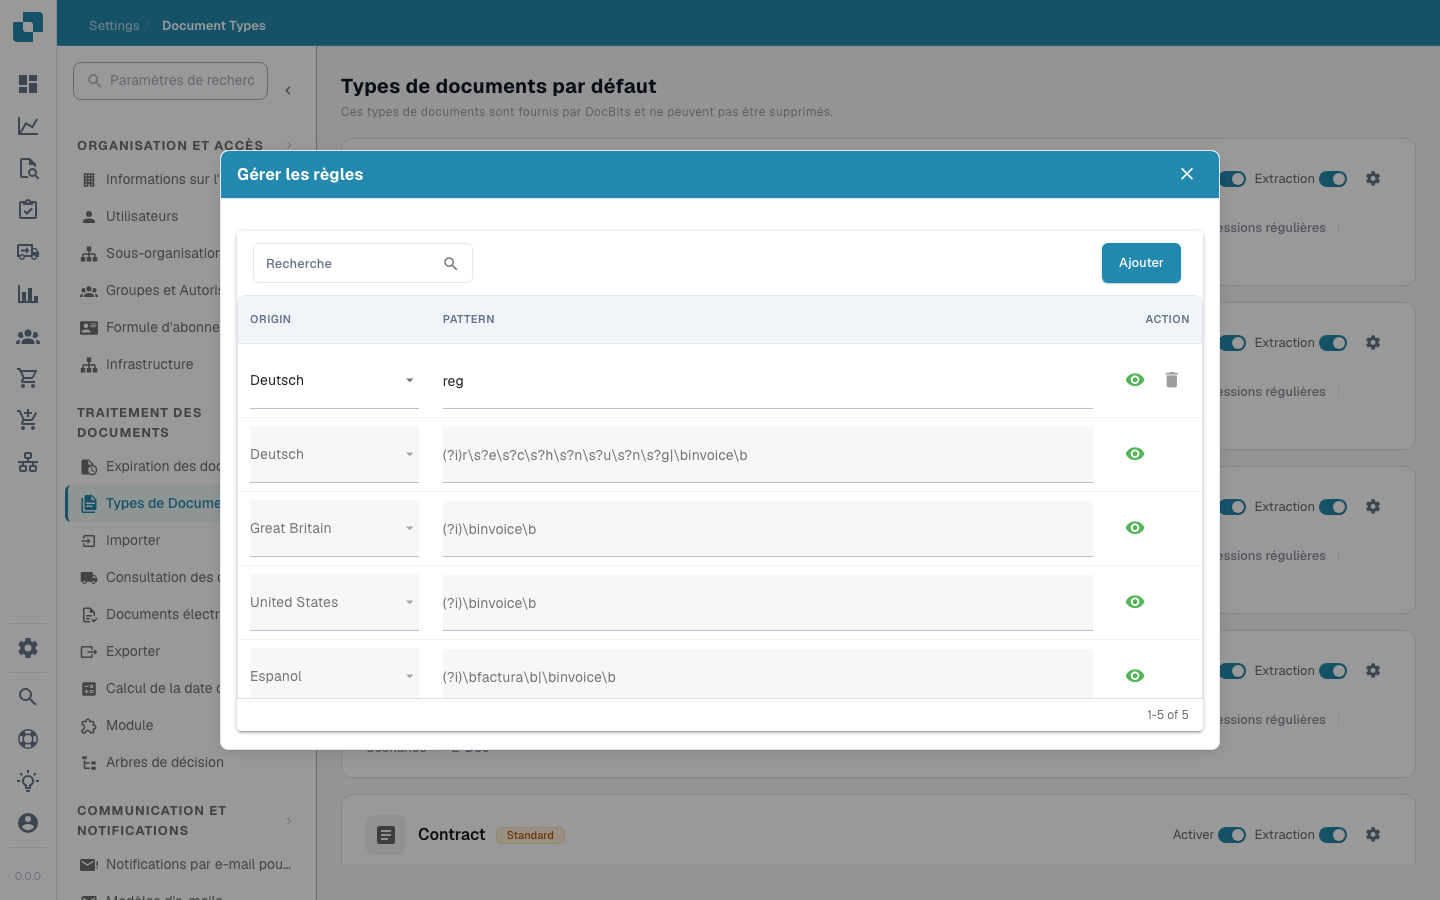Screen dimensions: 1440x900
Task: Toggle visibility of the Espanol rule
Action: [1135, 676]
